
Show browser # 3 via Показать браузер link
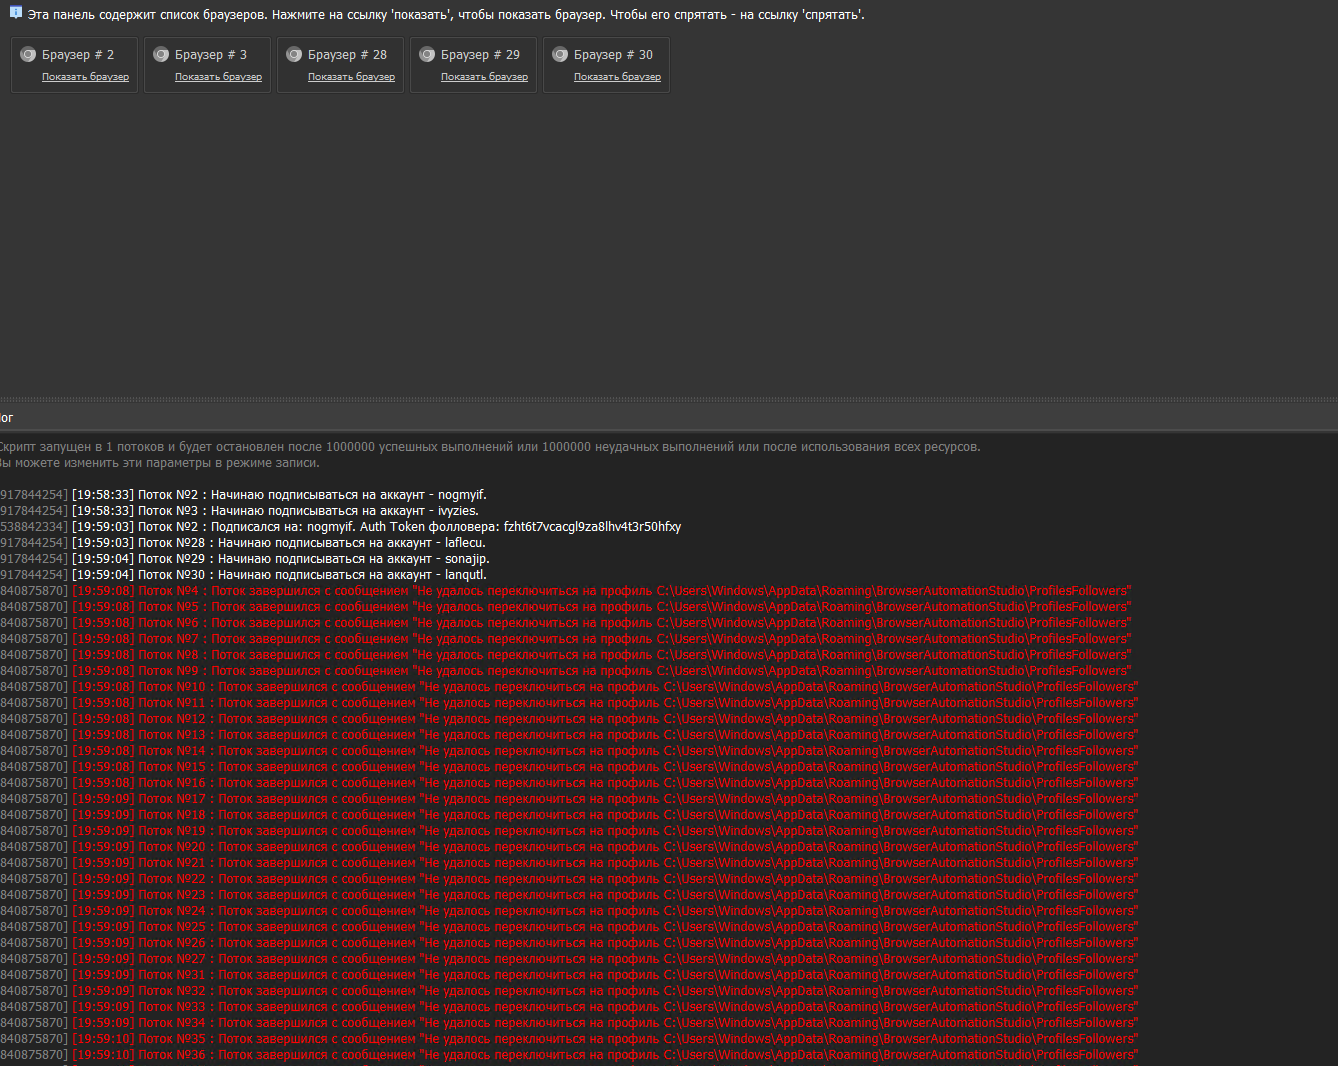(218, 77)
